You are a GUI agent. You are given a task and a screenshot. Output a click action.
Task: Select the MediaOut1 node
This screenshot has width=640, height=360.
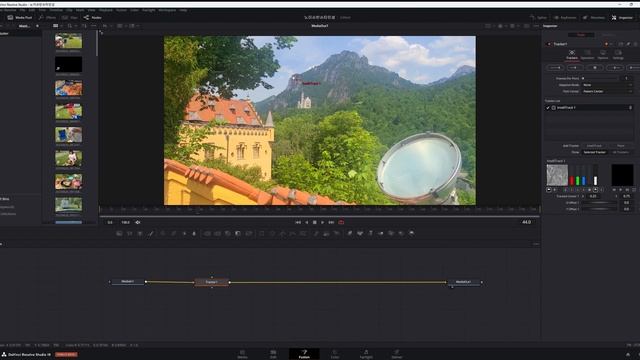click(x=463, y=282)
